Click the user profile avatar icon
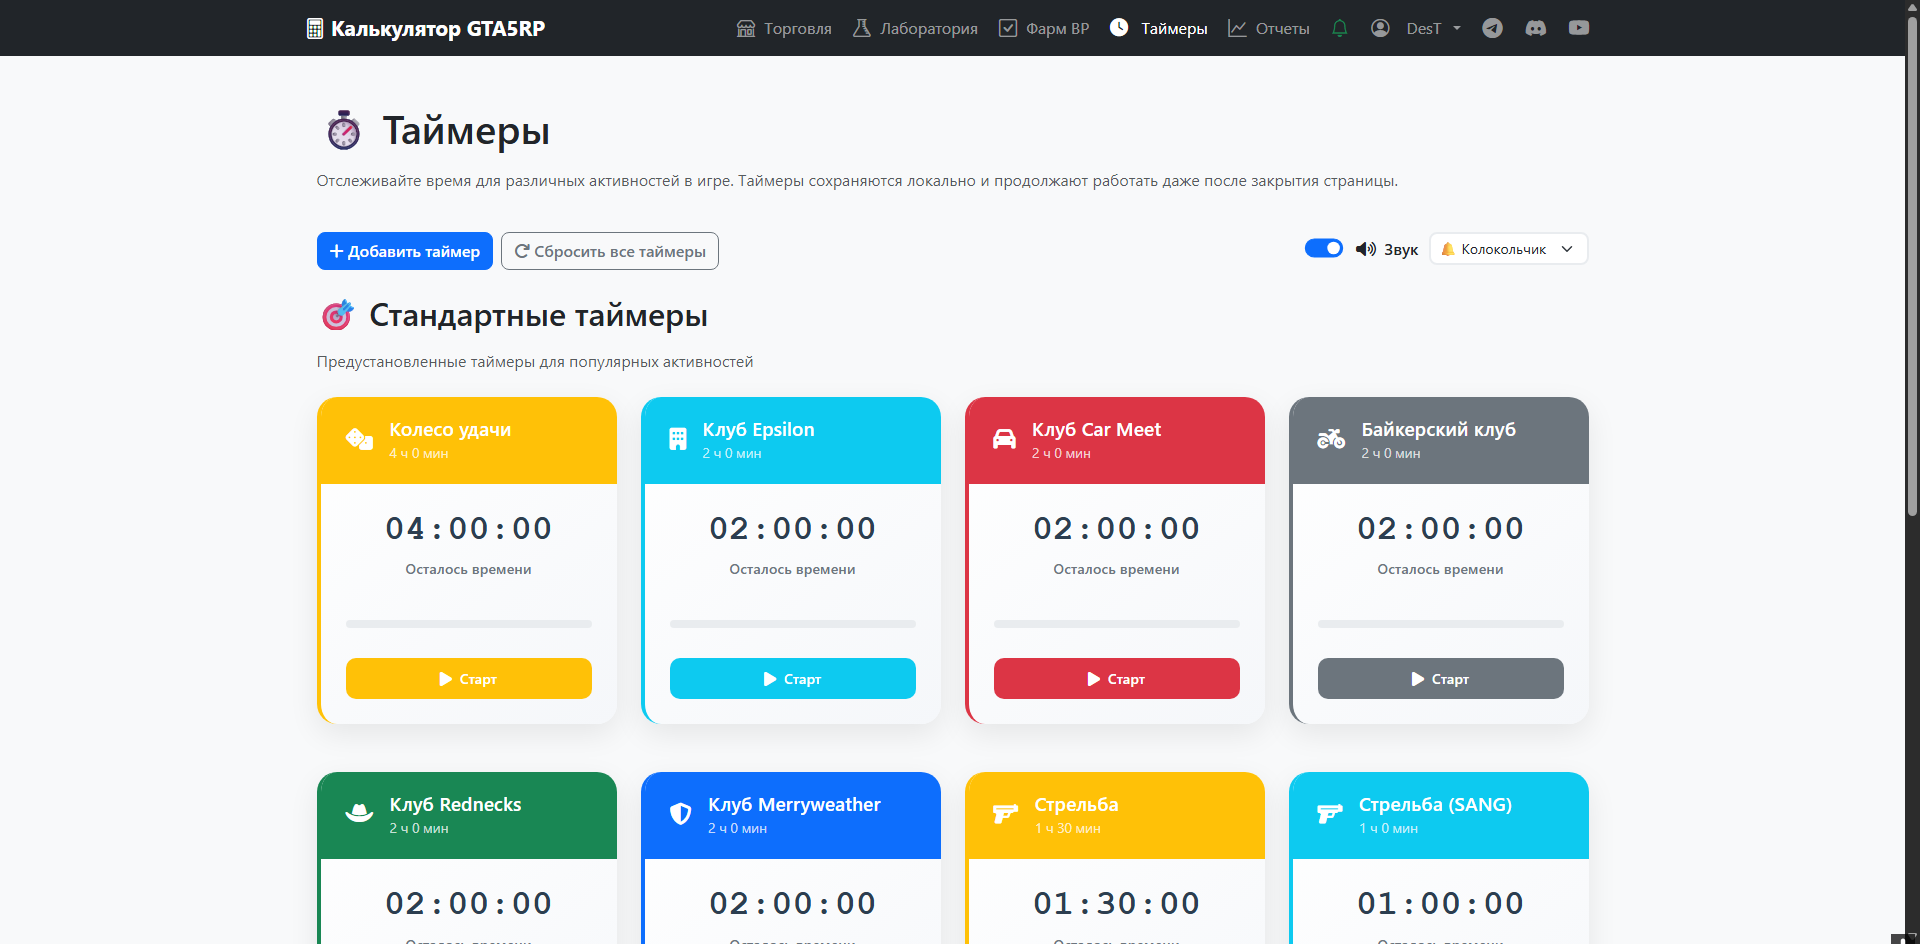This screenshot has height=944, width=1920. 1380,28
